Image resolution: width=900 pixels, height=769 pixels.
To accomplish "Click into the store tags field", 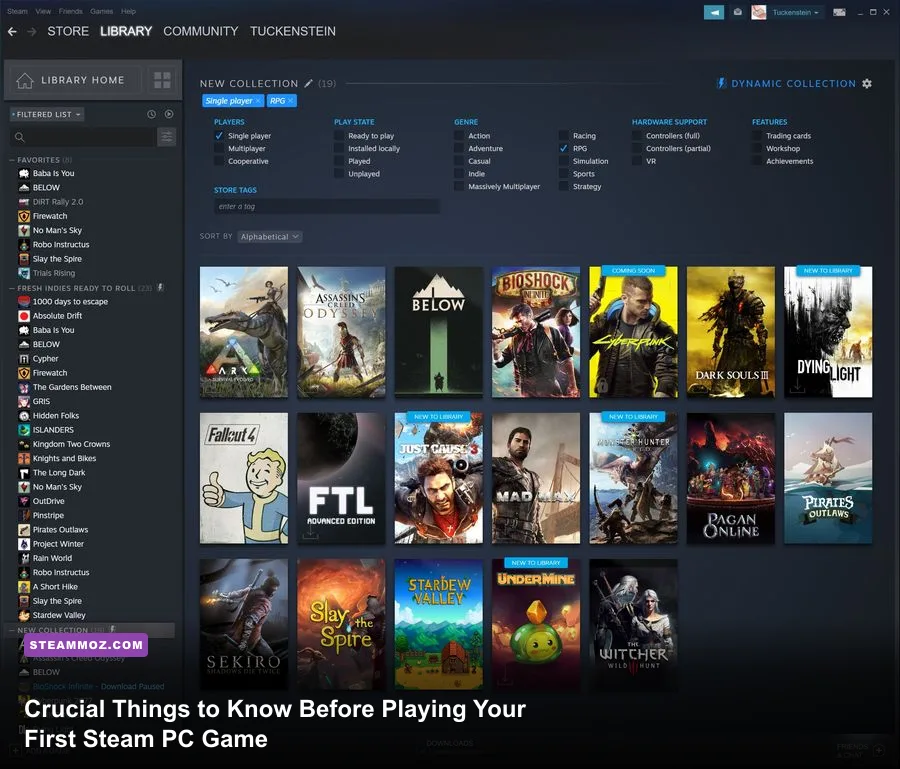I will click(327, 207).
